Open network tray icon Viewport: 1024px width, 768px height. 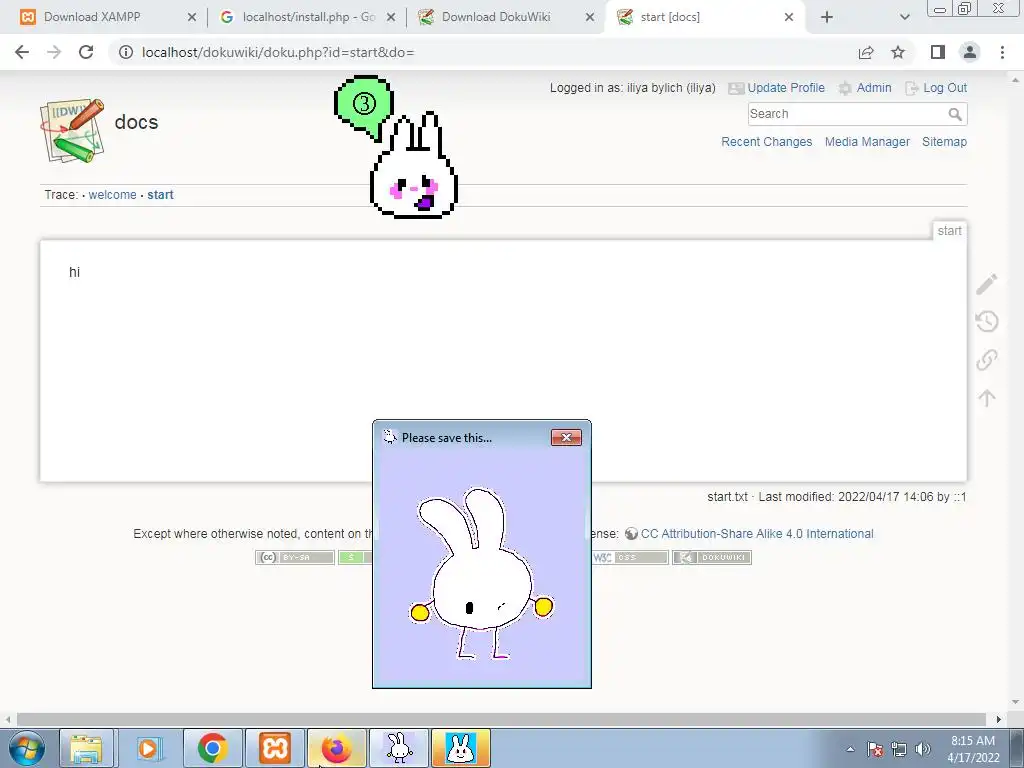pyautogui.click(x=899, y=749)
